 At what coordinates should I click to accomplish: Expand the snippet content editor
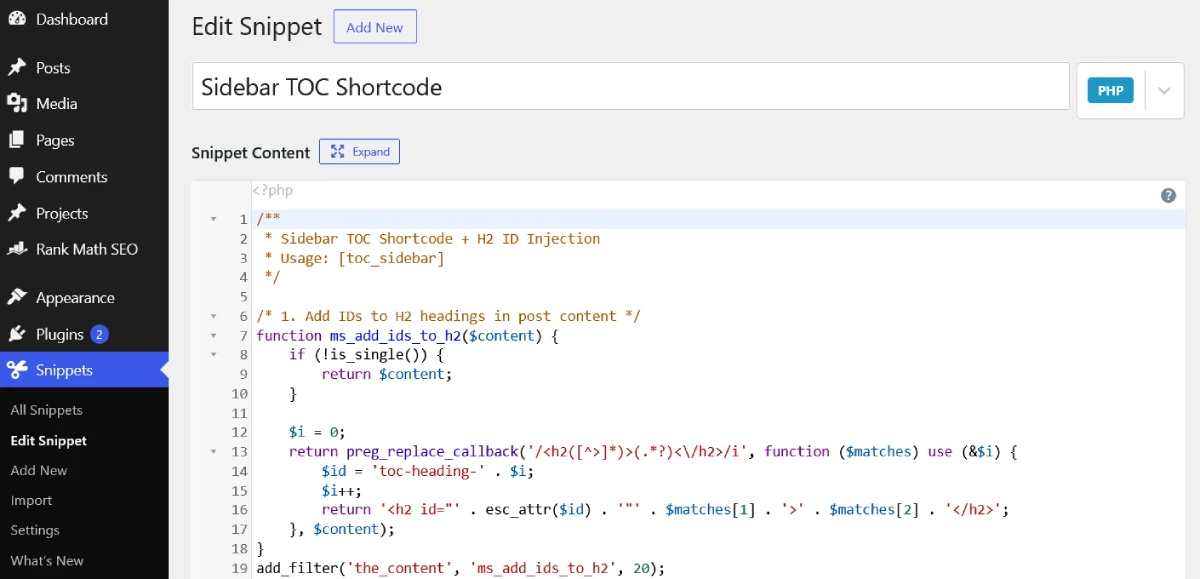point(360,152)
